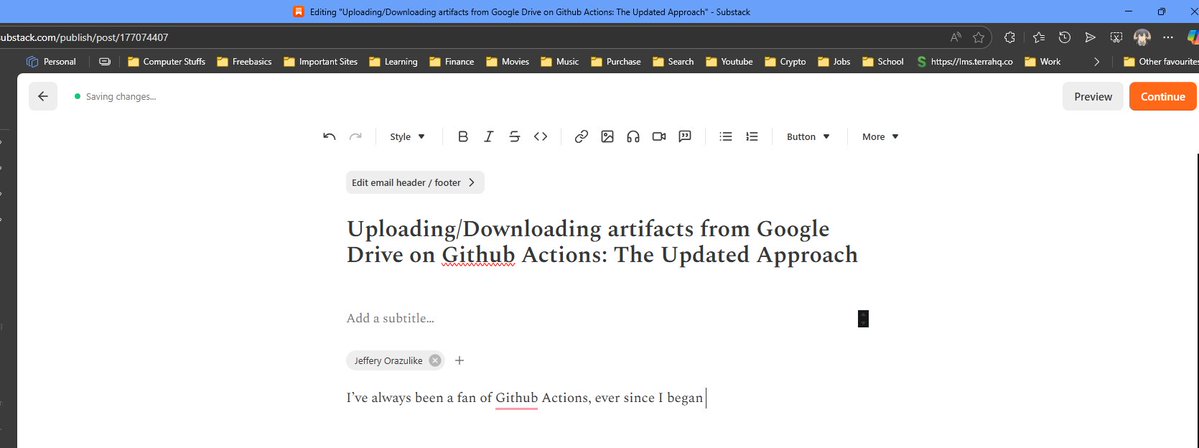This screenshot has height=448, width=1199.
Task: Click the icon next to Personal bookmark
Action: click(105, 62)
